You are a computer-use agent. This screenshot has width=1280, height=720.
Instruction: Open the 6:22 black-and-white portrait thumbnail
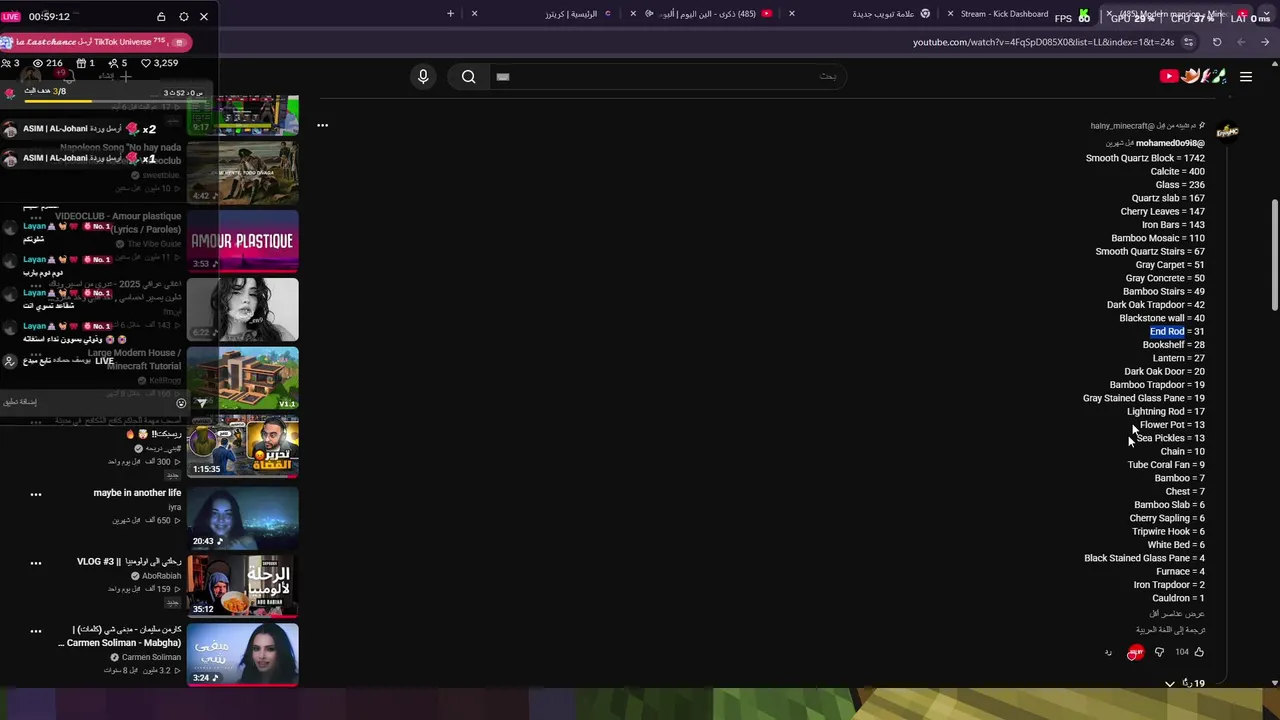pyautogui.click(x=242, y=310)
